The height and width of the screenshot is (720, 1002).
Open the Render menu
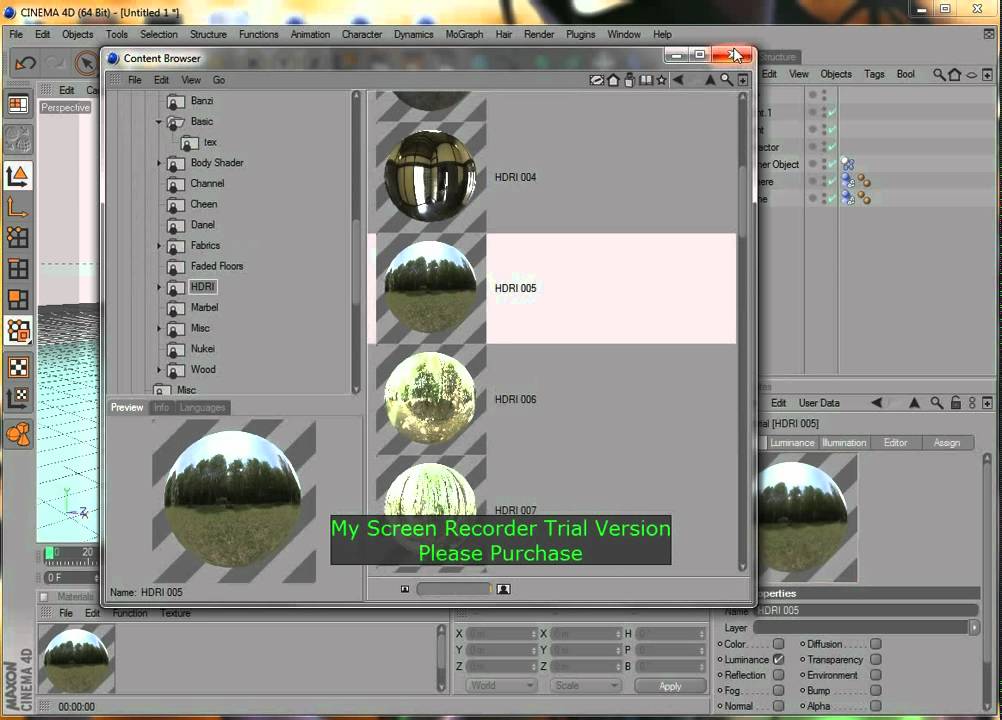click(539, 34)
